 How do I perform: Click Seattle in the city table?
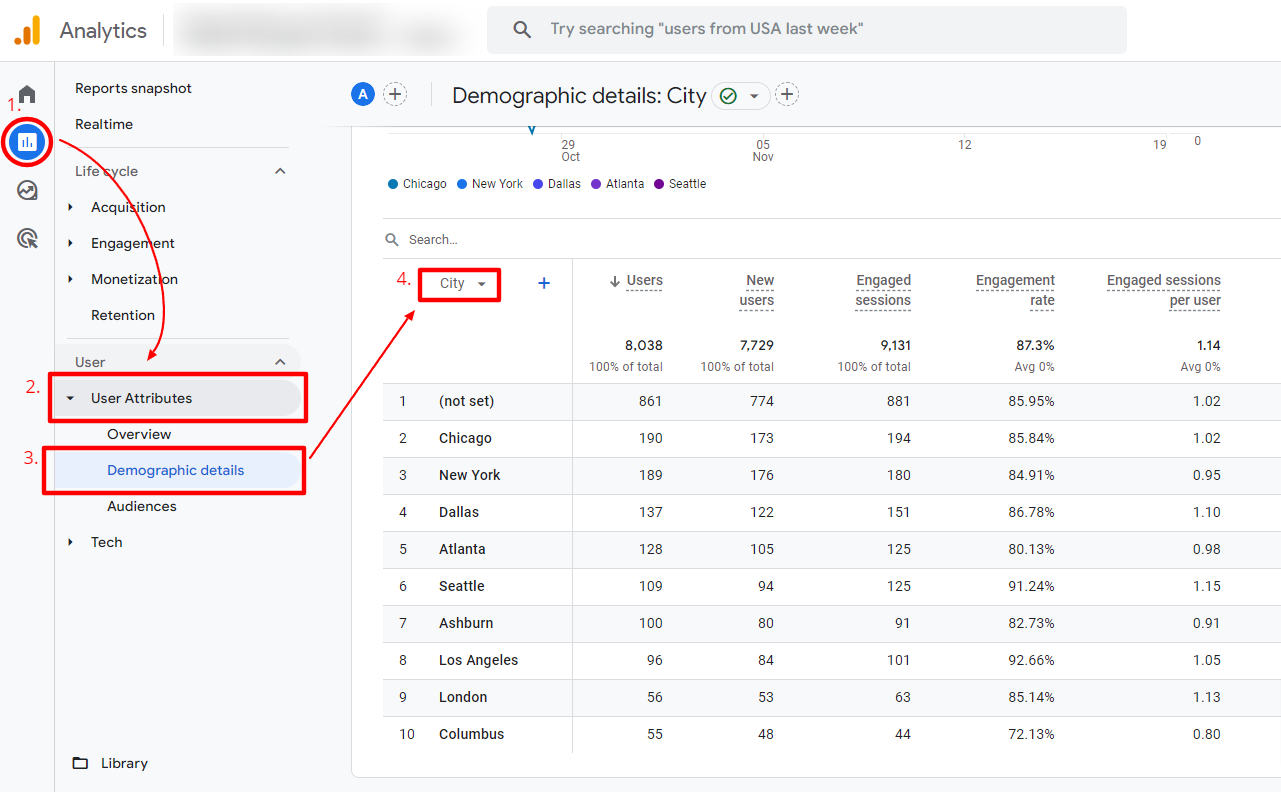(x=461, y=586)
